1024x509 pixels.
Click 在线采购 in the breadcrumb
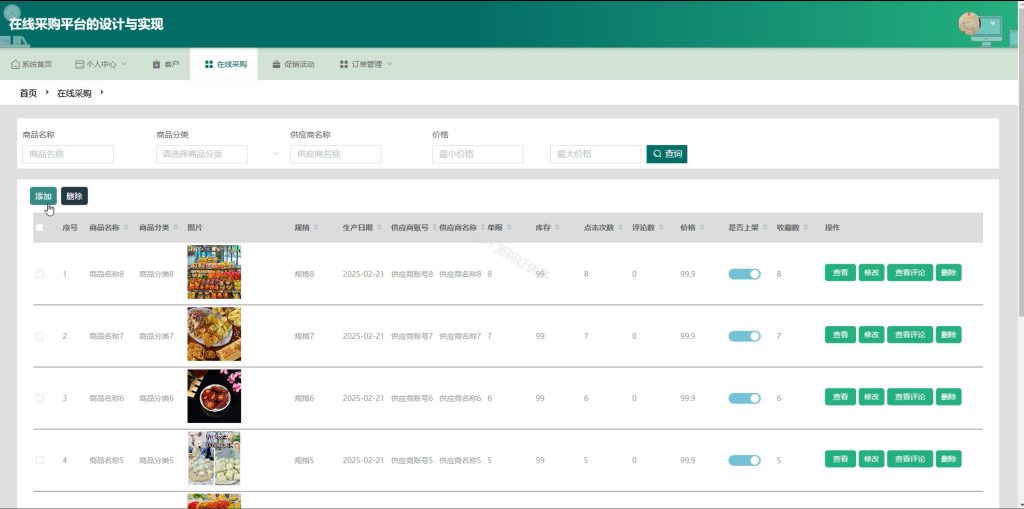(x=74, y=93)
